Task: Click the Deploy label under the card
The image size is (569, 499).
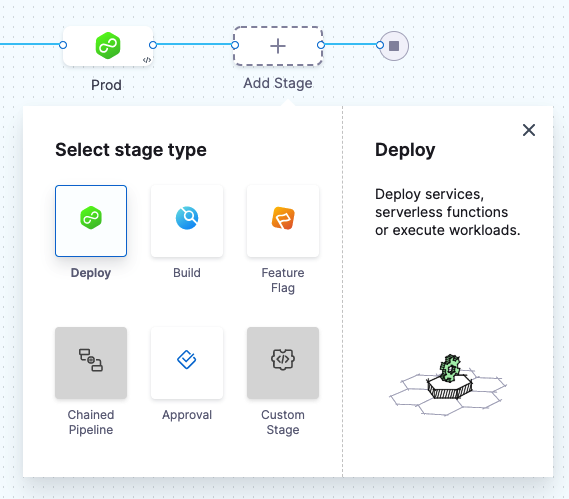Action: click(91, 273)
